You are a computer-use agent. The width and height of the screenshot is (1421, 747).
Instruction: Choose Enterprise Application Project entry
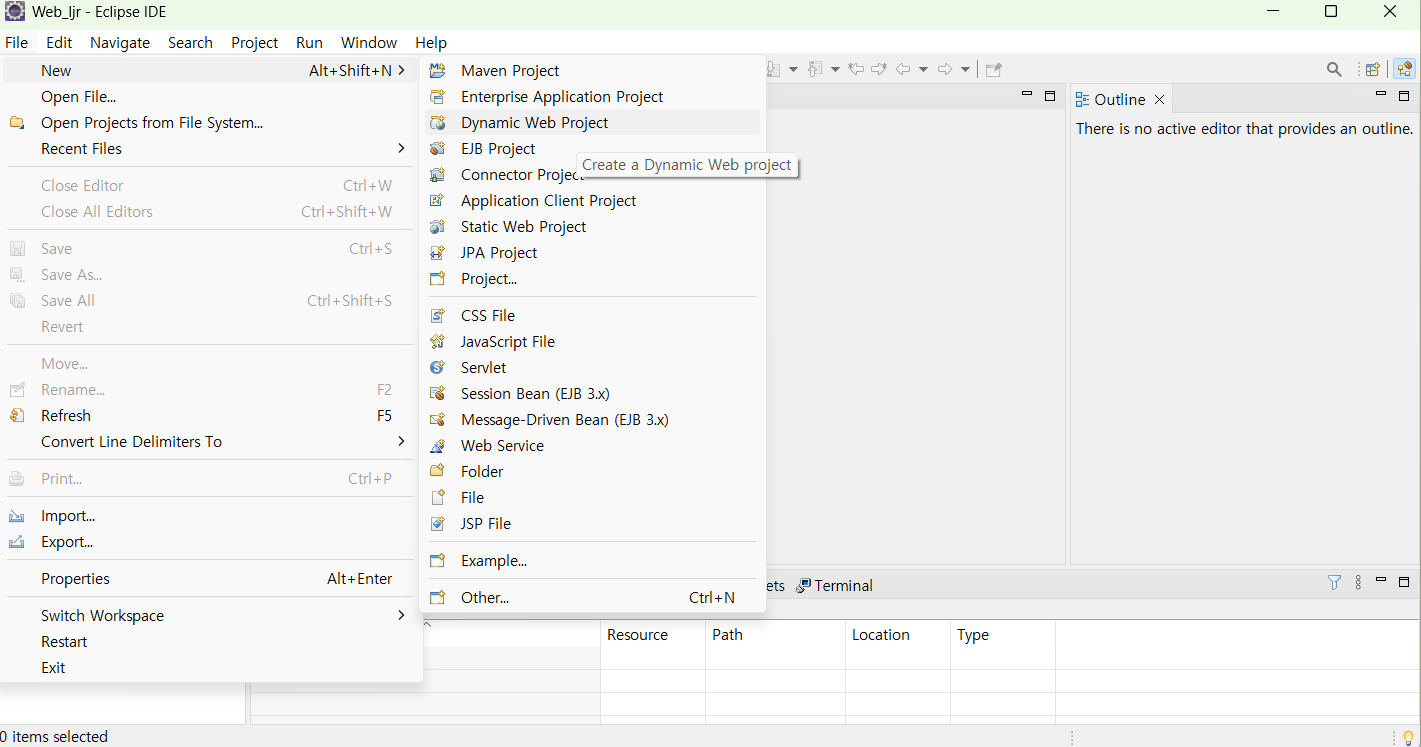(592, 96)
